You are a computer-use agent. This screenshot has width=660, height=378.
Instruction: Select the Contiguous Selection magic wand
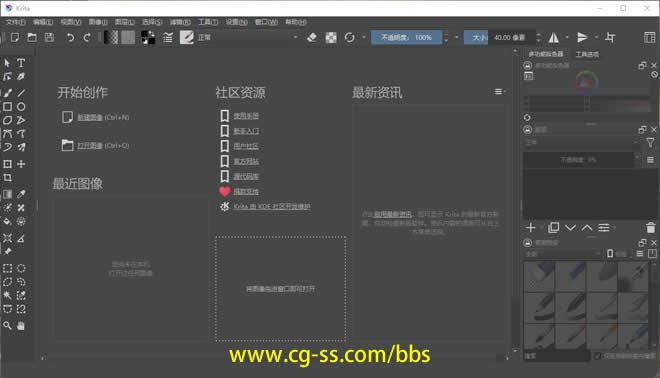(x=7, y=295)
